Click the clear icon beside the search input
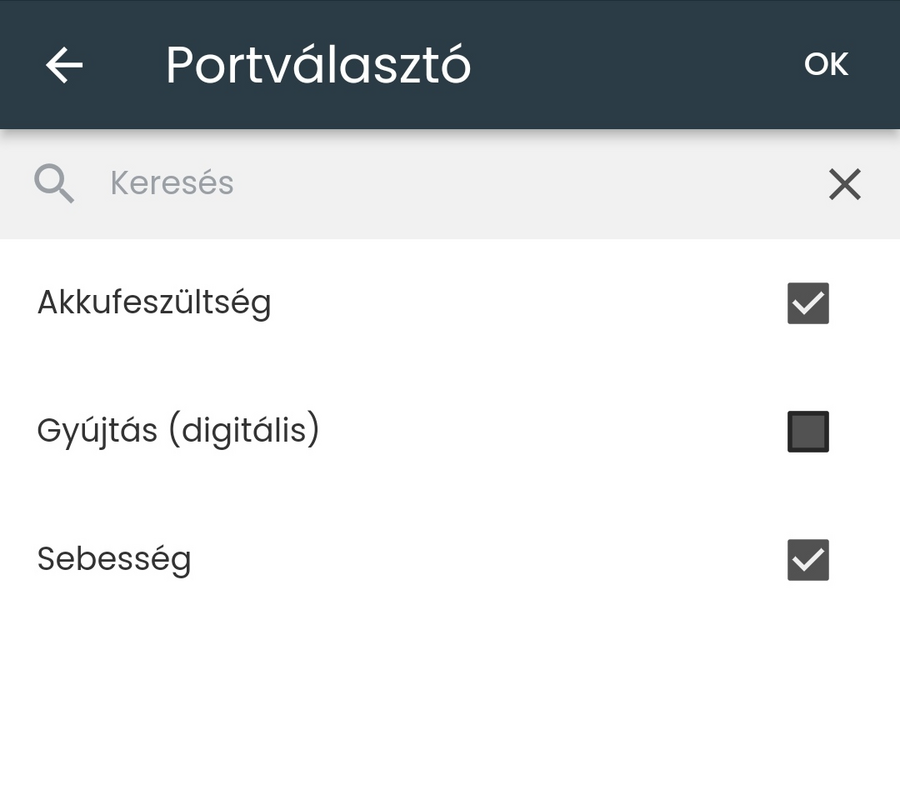The image size is (900, 800). point(845,184)
